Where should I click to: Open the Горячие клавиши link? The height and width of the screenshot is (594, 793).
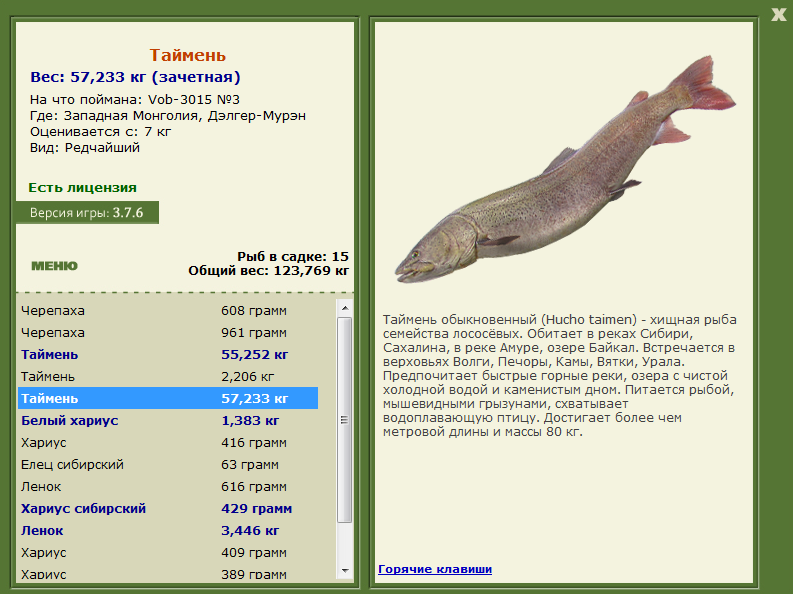(x=435, y=569)
